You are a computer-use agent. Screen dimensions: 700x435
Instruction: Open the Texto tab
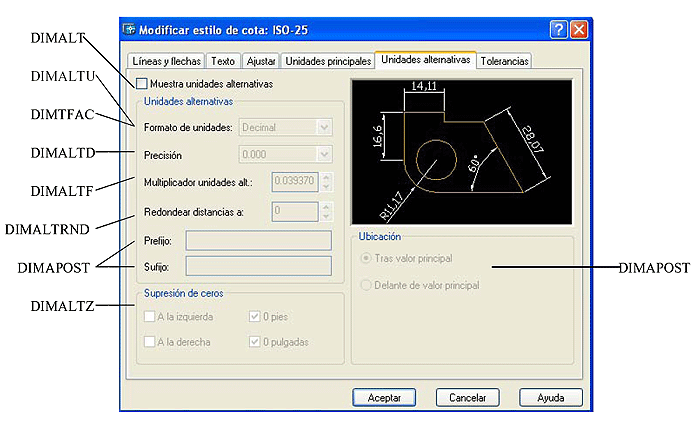click(x=223, y=61)
